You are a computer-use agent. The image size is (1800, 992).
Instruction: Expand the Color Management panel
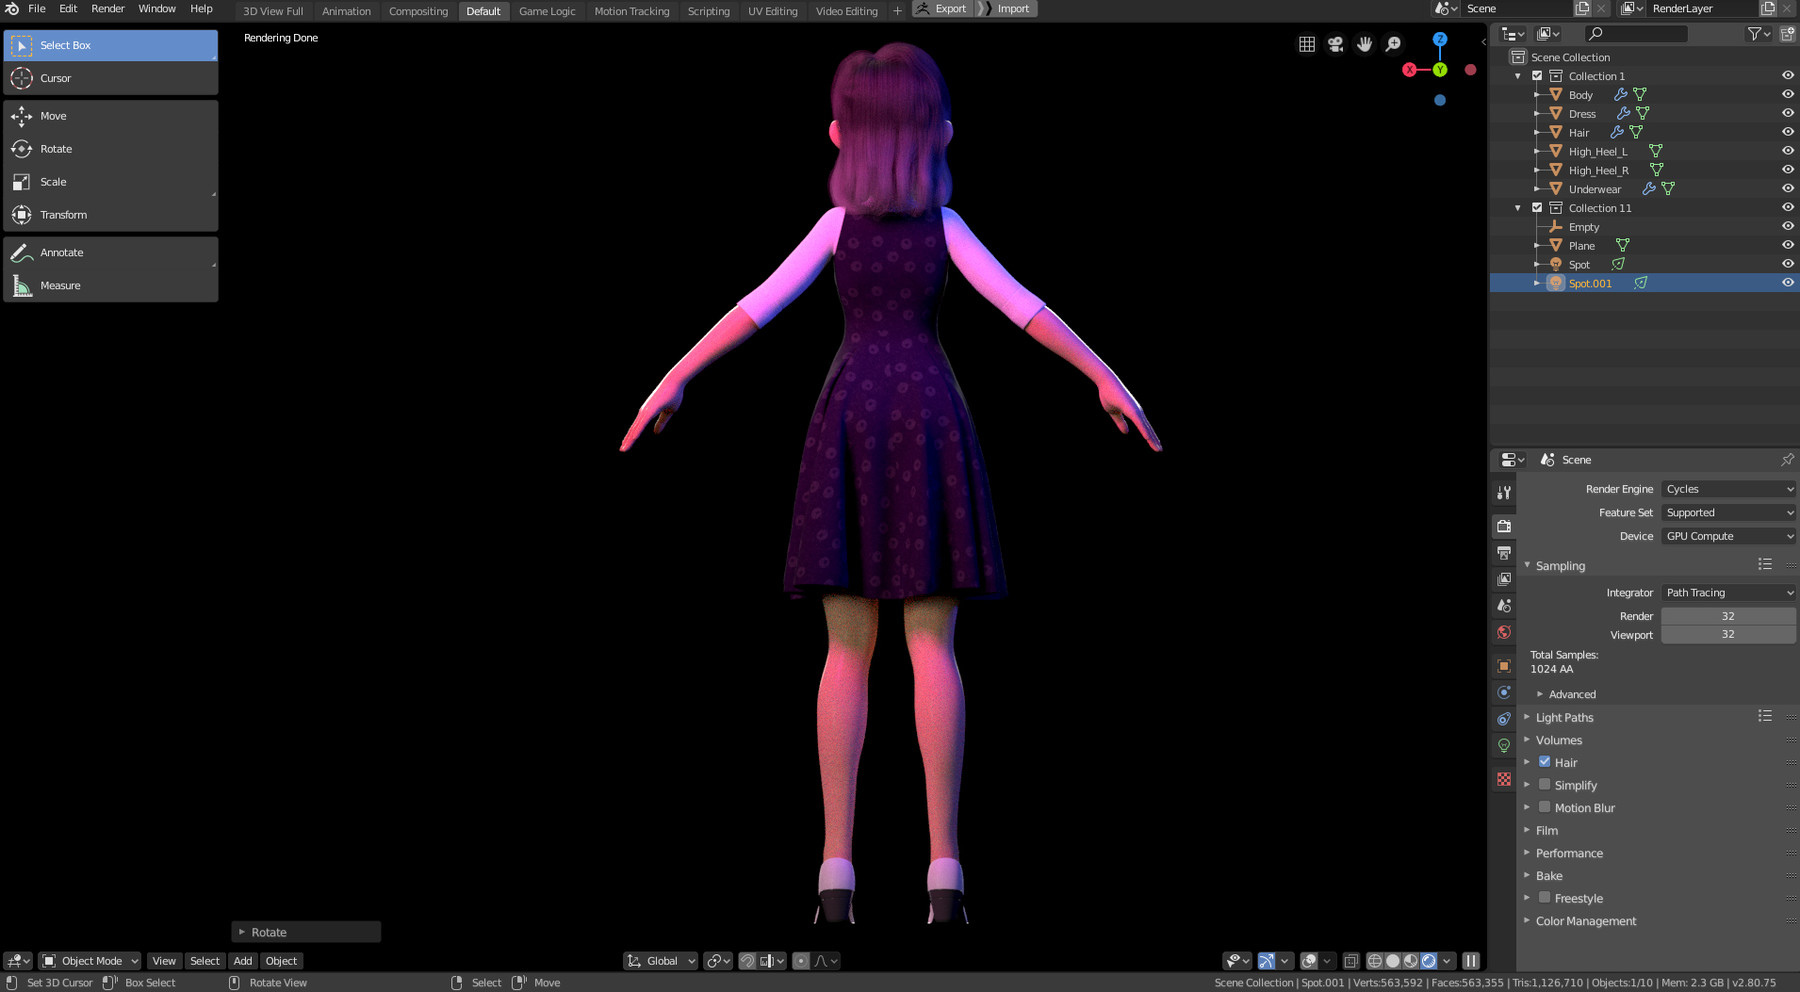[x=1586, y=921]
